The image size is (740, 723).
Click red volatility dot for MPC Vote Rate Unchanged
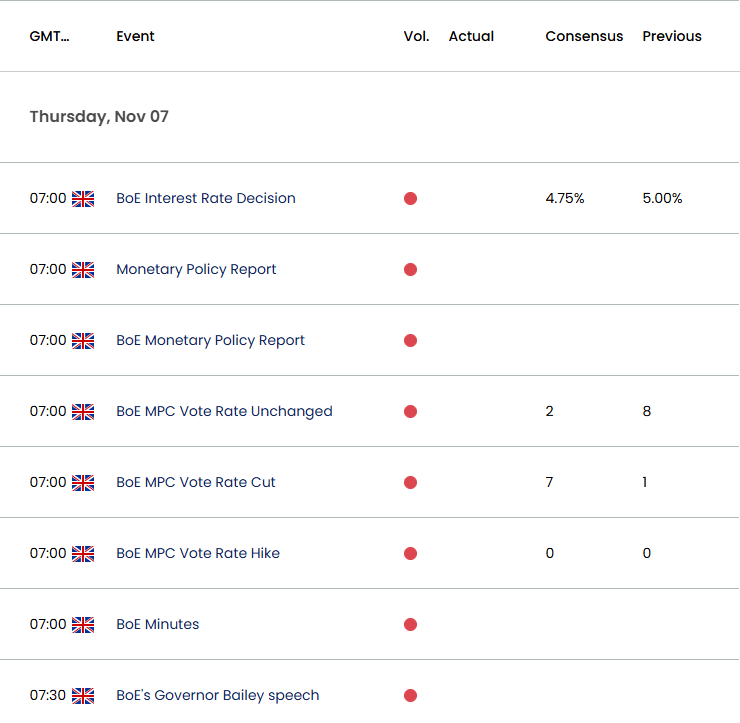pos(411,412)
